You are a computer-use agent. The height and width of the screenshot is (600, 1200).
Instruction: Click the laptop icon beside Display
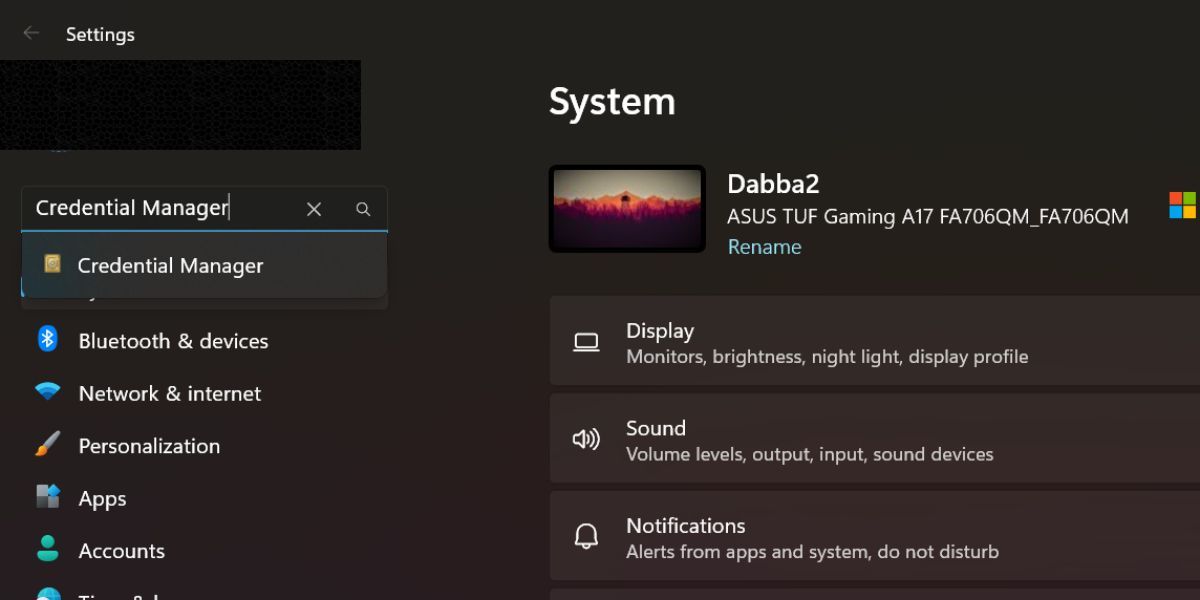click(x=586, y=342)
